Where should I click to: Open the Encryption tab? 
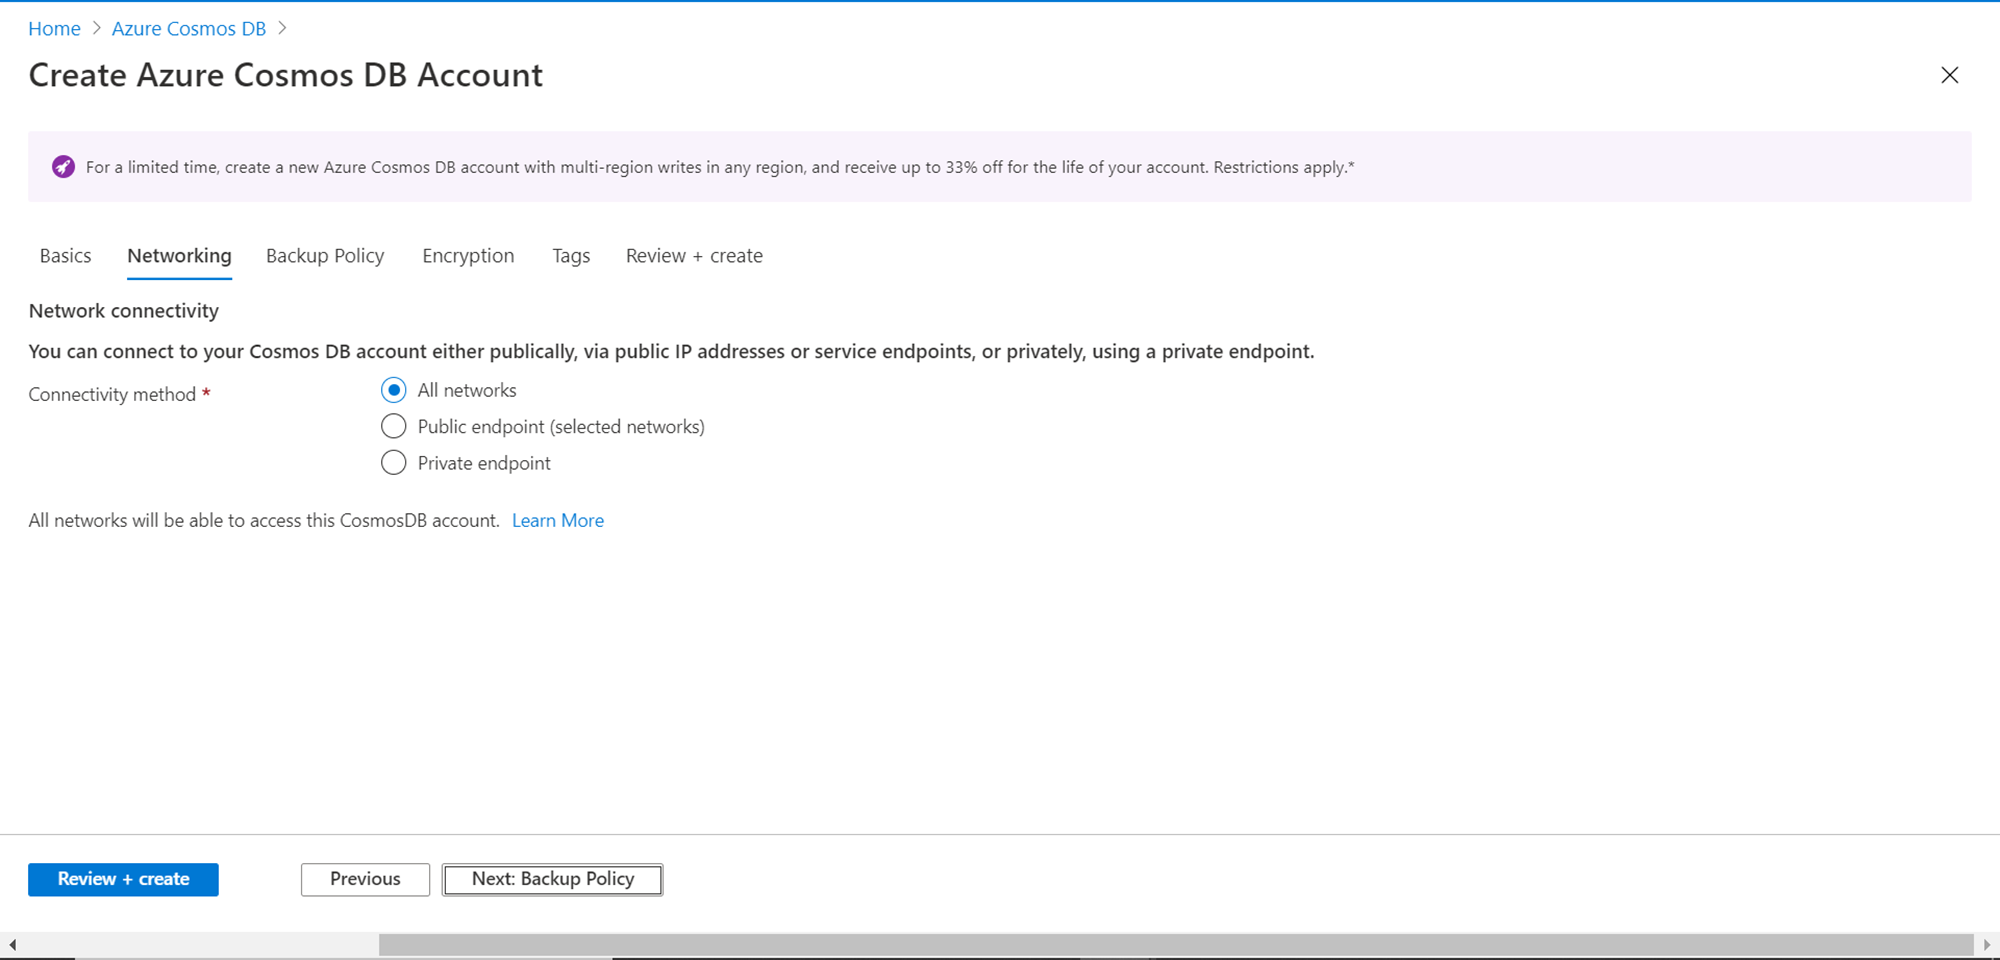[468, 256]
